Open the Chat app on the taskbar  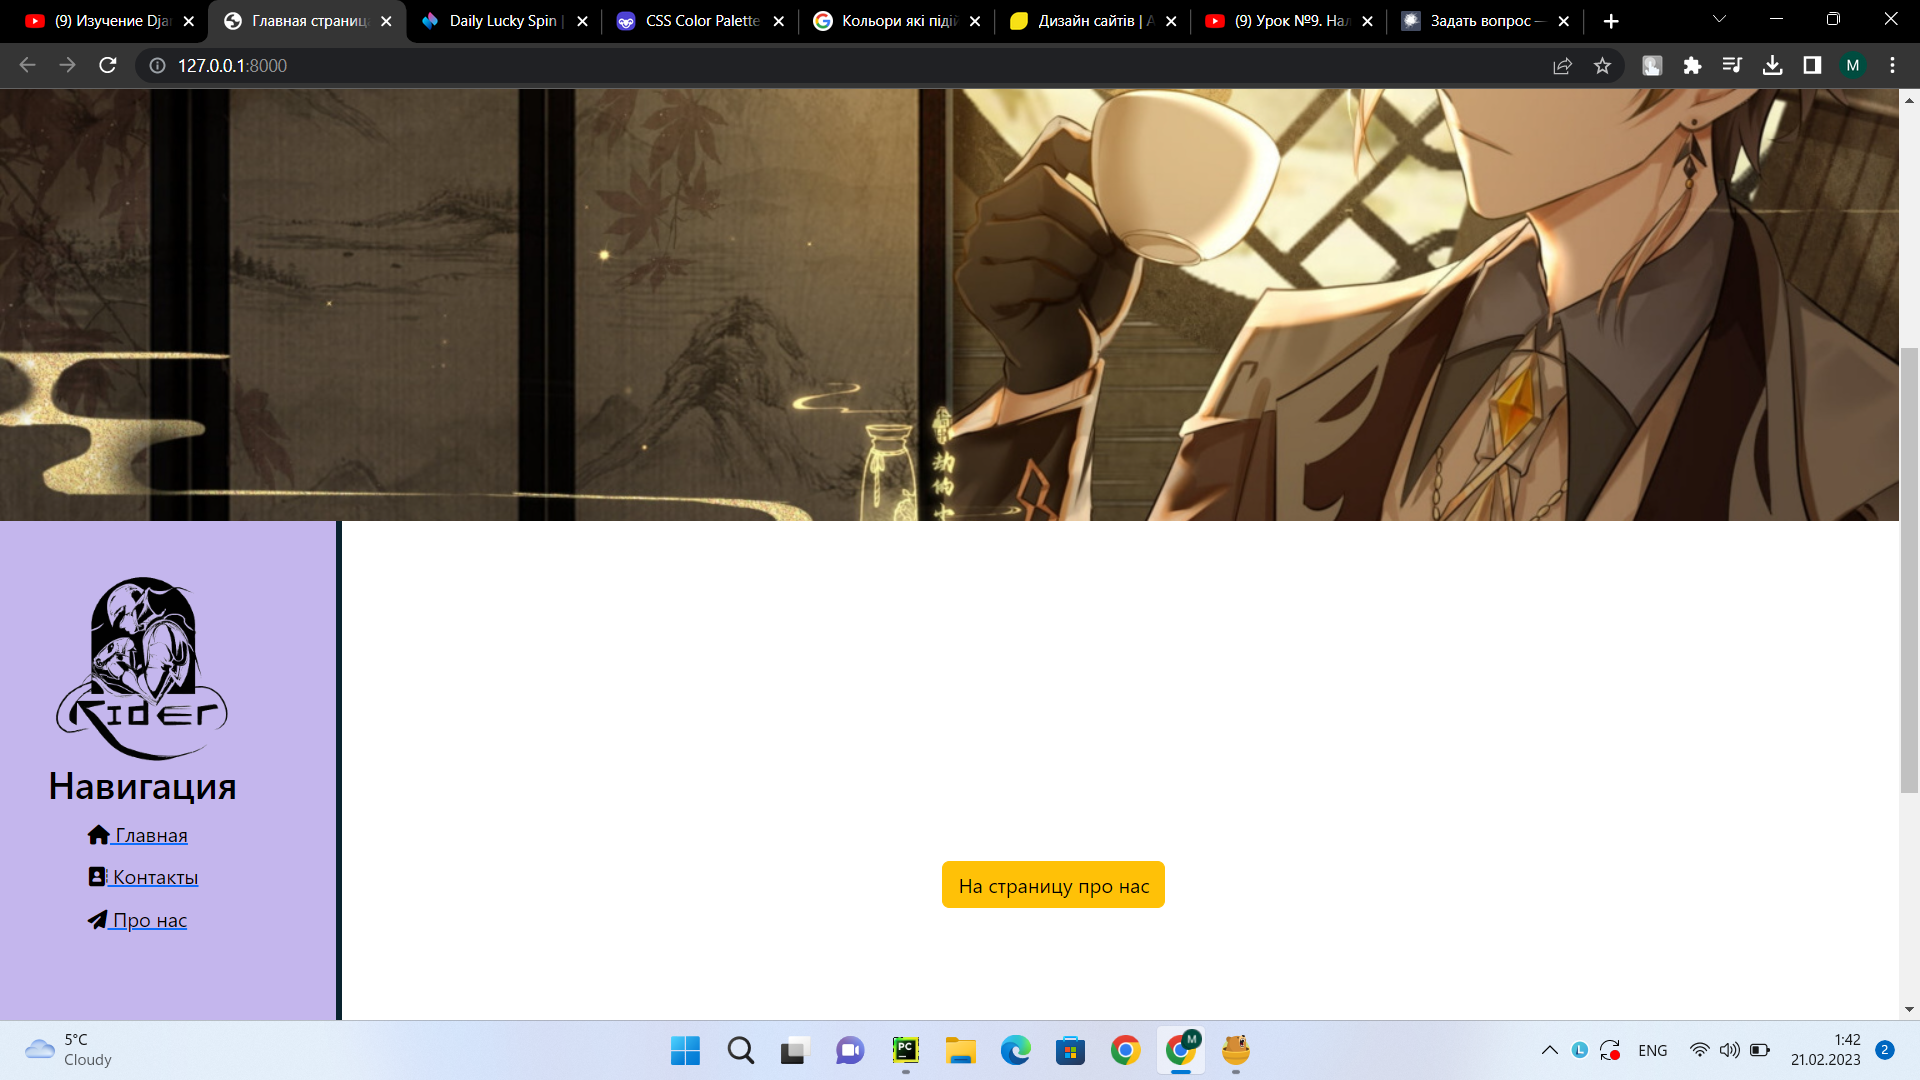point(850,1050)
